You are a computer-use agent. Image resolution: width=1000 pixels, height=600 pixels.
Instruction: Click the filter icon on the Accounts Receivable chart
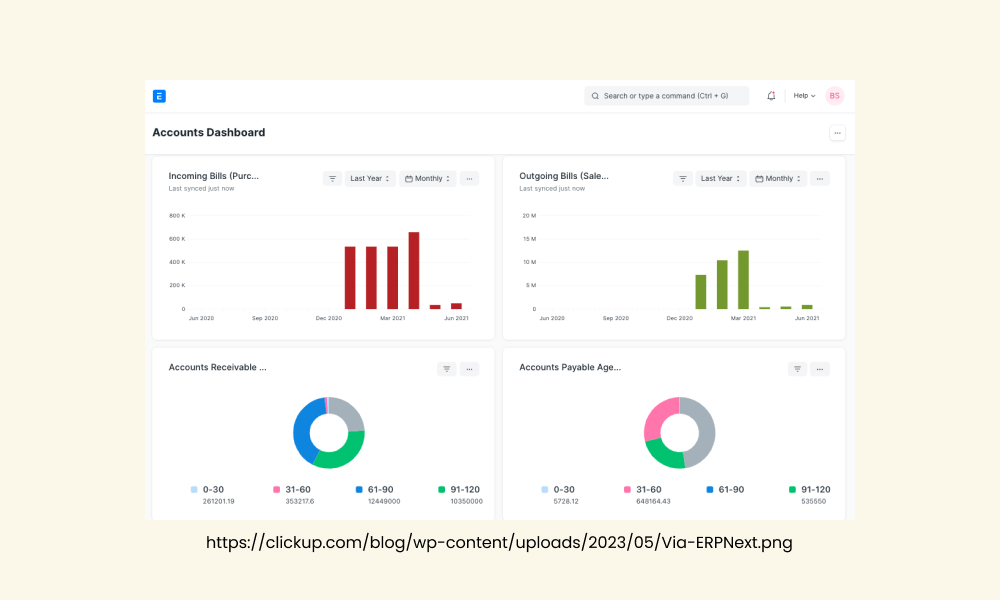click(446, 369)
